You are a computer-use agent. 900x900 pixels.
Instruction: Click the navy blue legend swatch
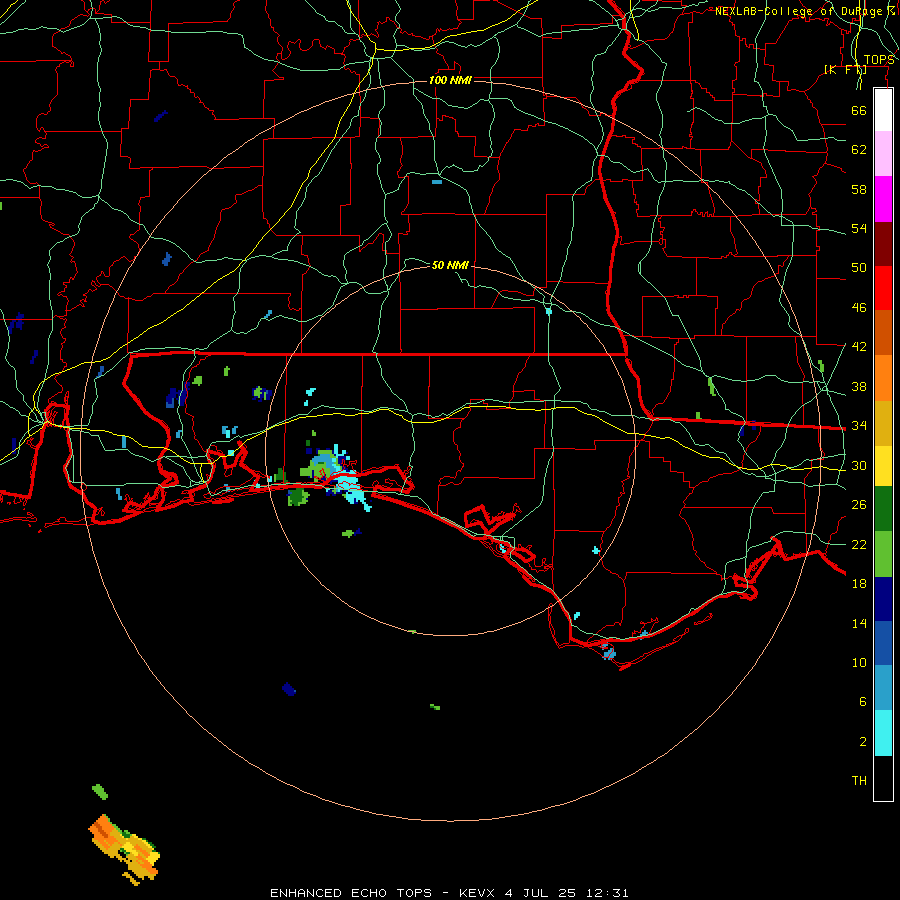[x=883, y=599]
